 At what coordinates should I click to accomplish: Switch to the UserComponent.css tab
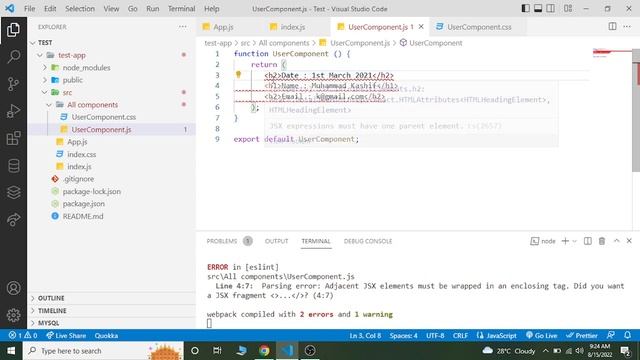(479, 27)
